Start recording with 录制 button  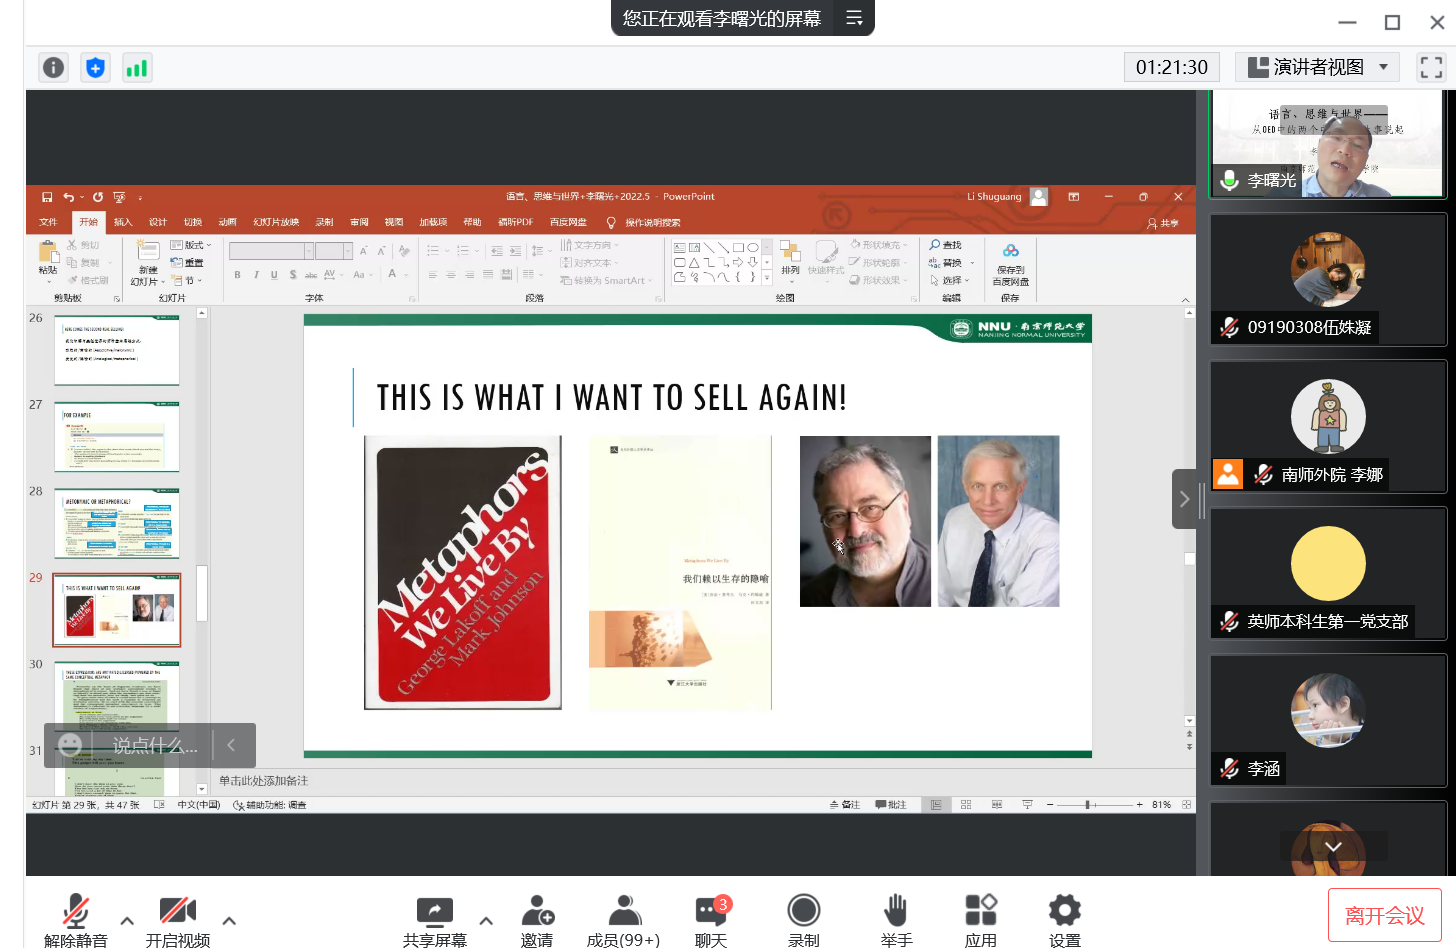pos(803,919)
